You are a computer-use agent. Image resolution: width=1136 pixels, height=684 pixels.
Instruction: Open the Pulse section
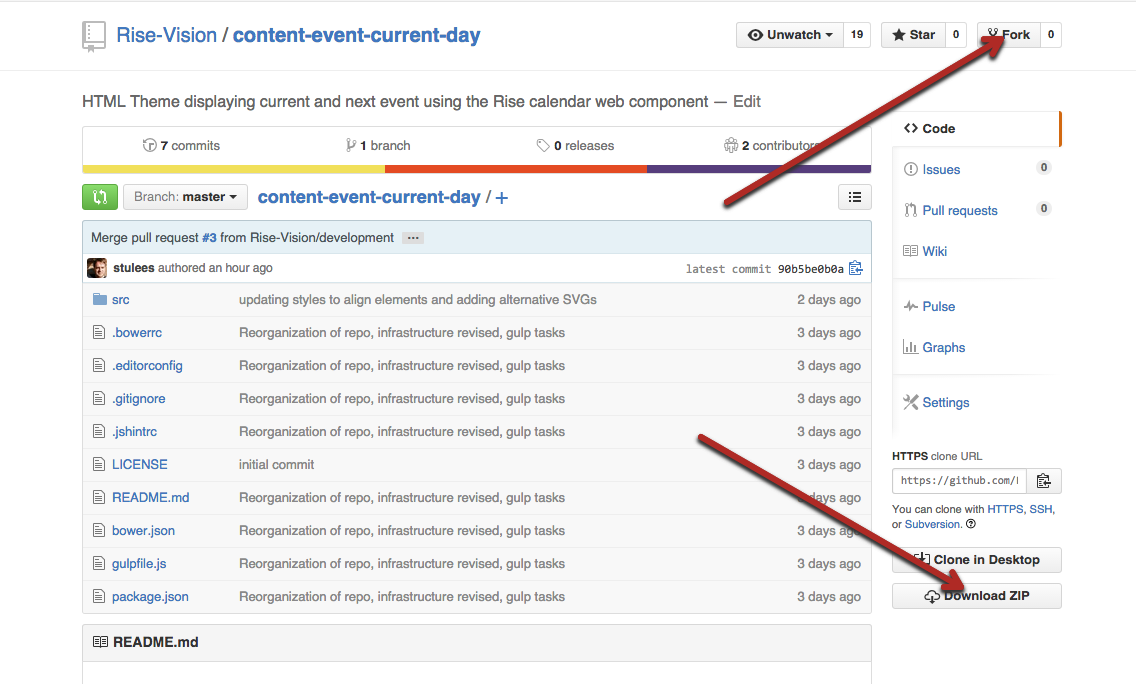[x=939, y=306]
